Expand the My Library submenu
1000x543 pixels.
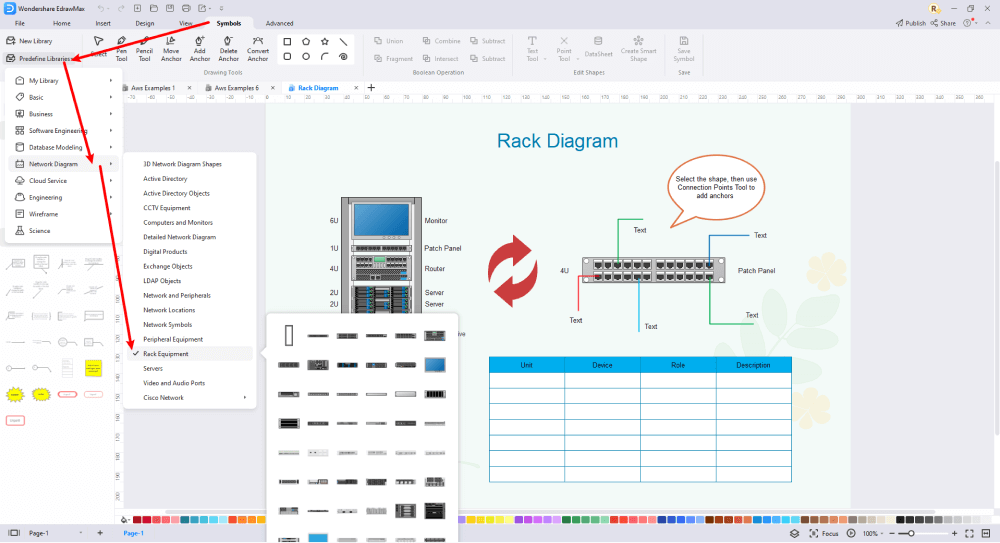(x=64, y=80)
